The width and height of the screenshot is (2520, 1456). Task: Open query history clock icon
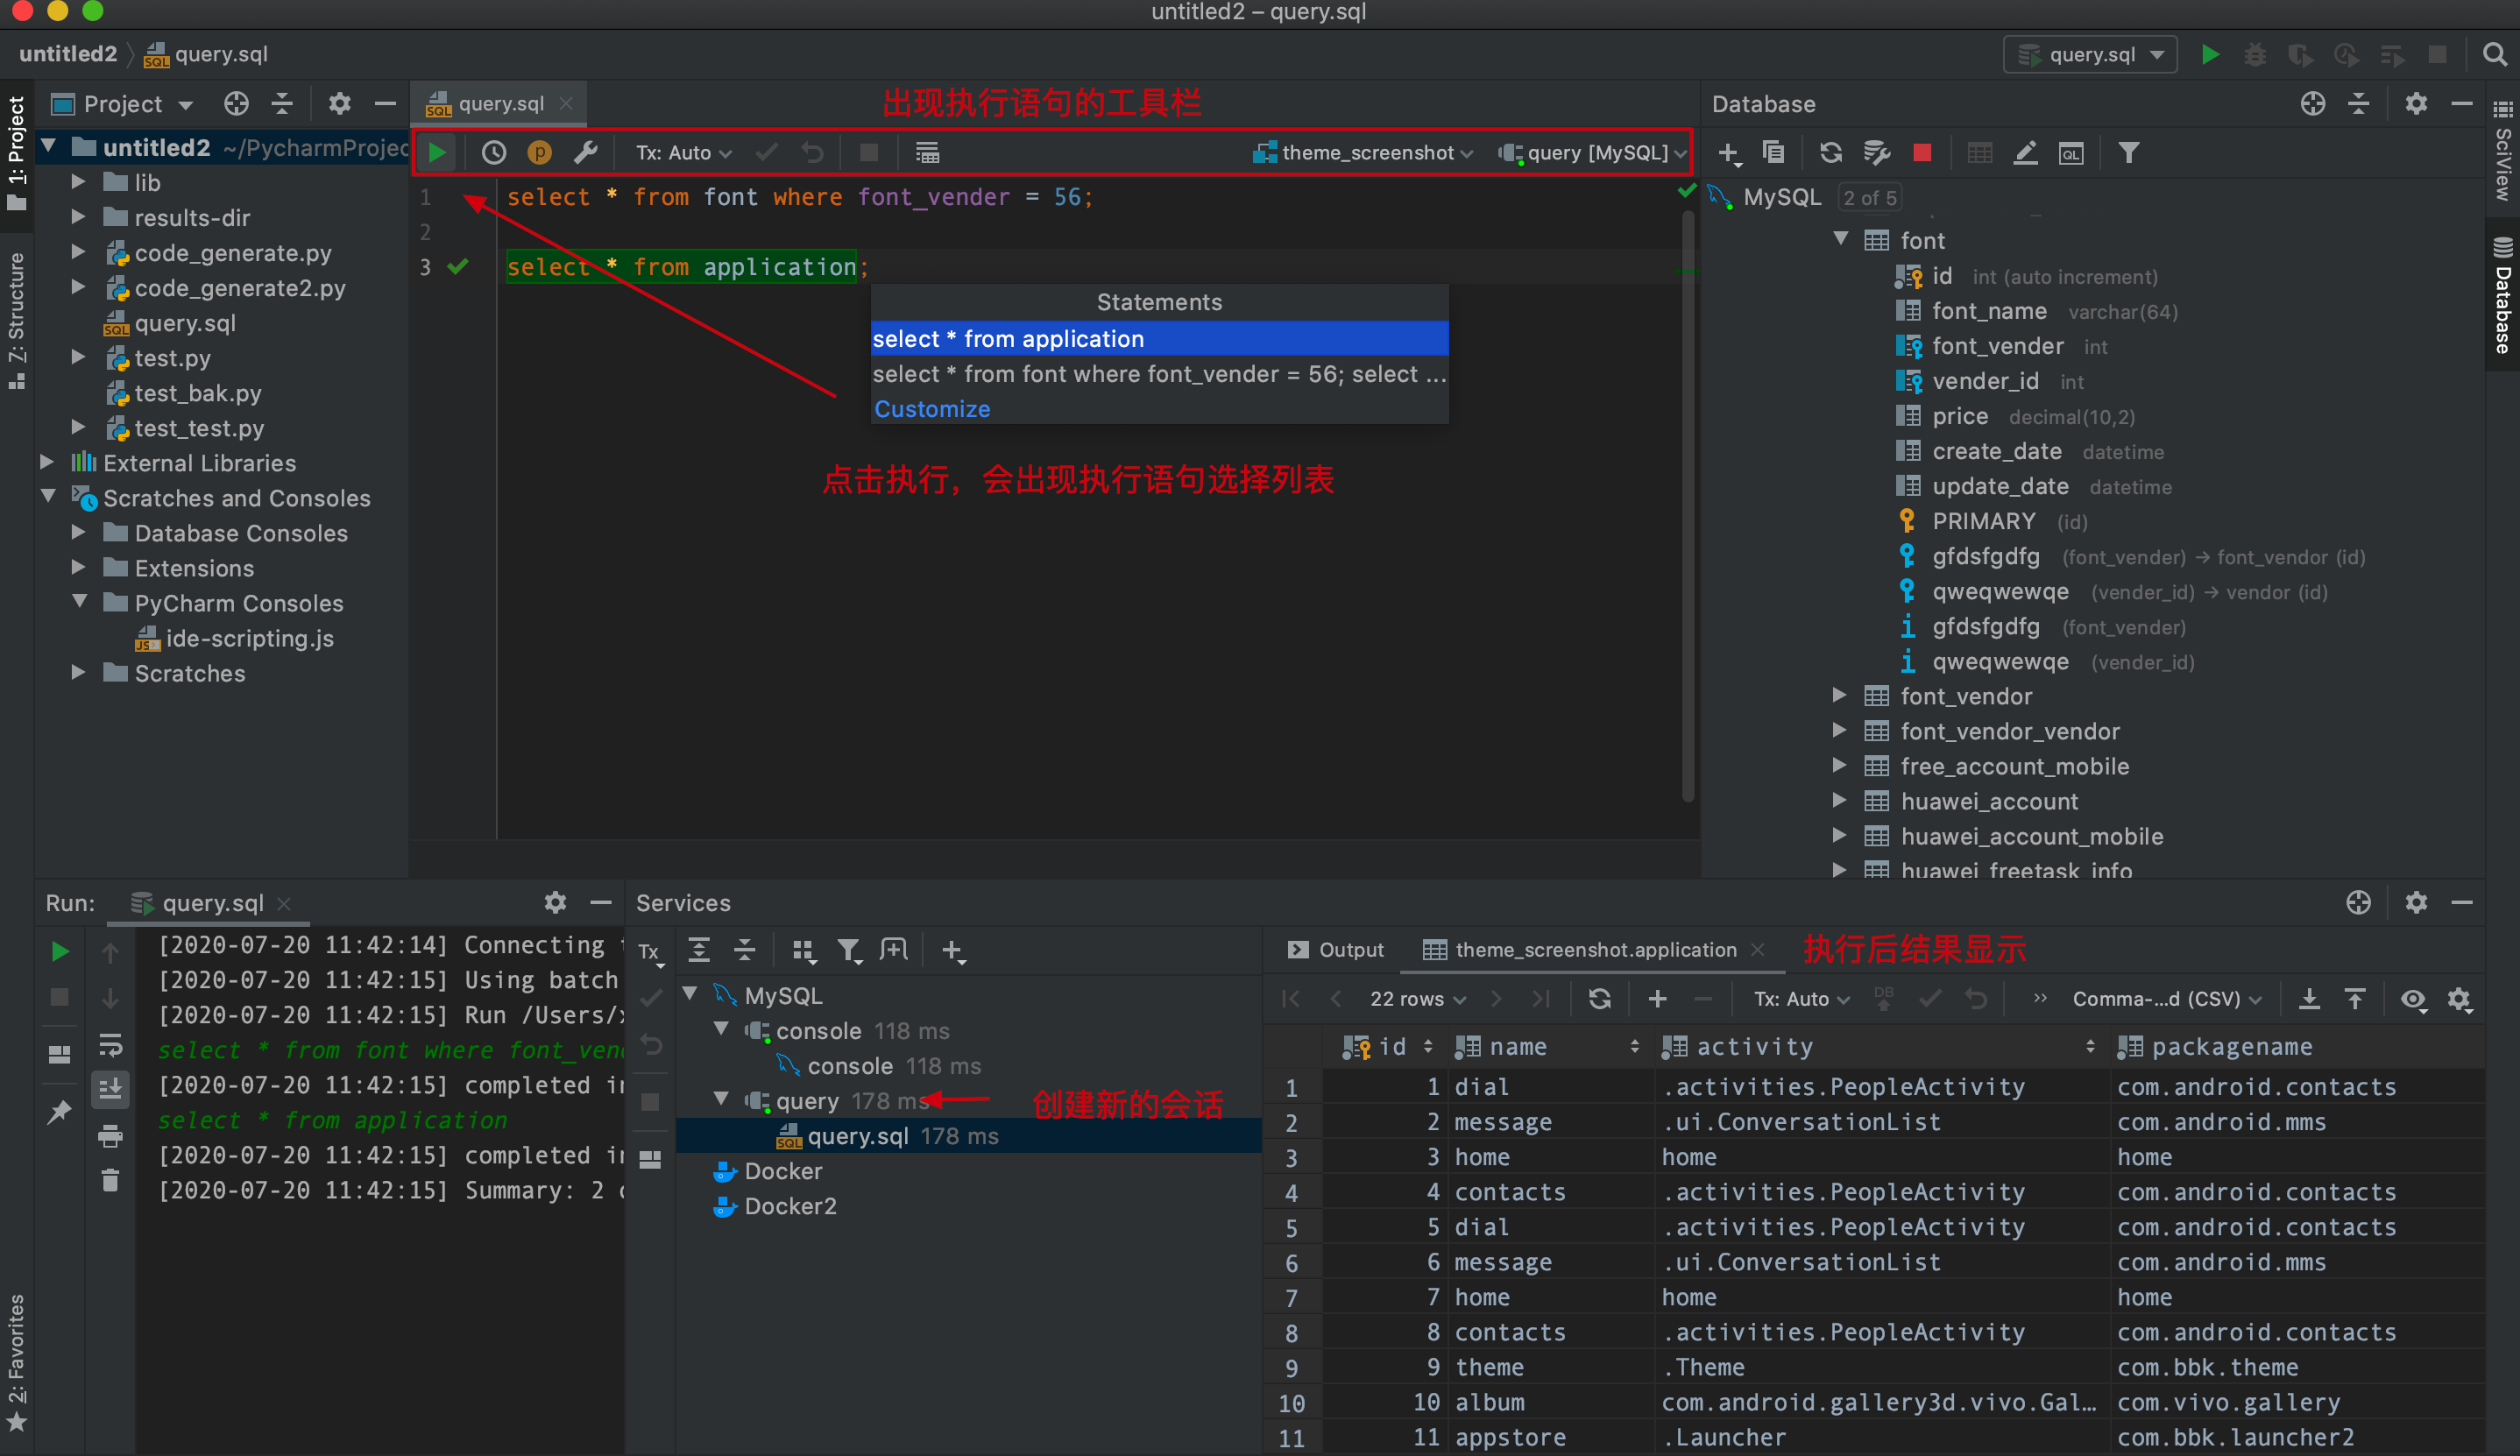(x=494, y=153)
